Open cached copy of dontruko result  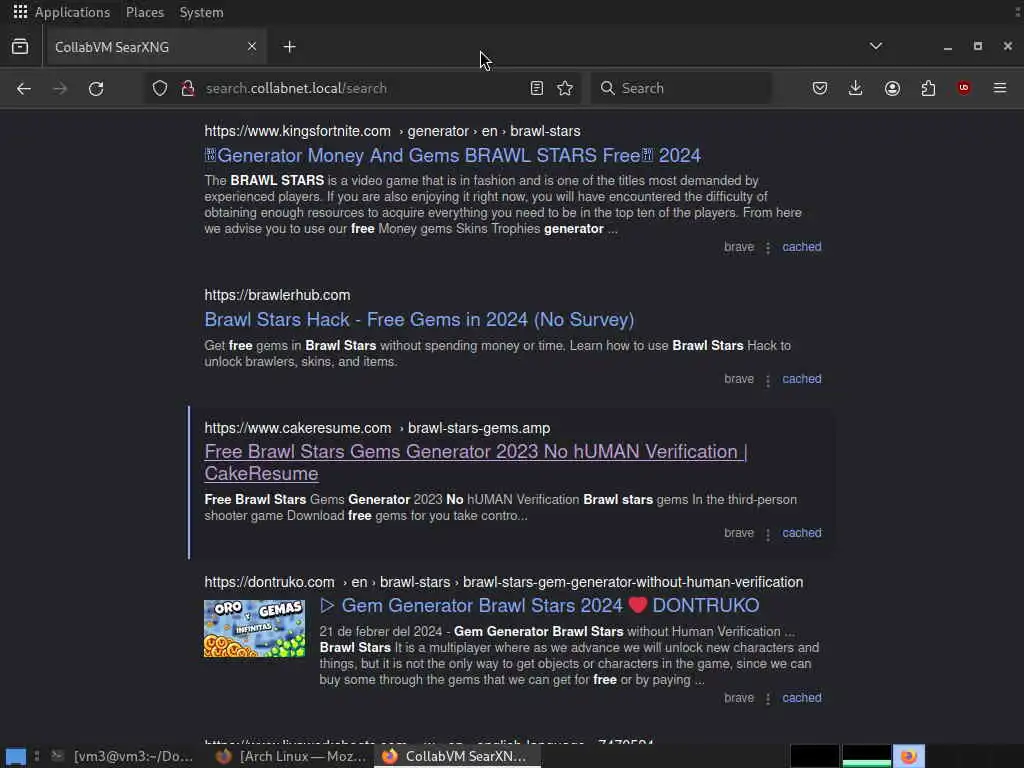[x=802, y=697]
